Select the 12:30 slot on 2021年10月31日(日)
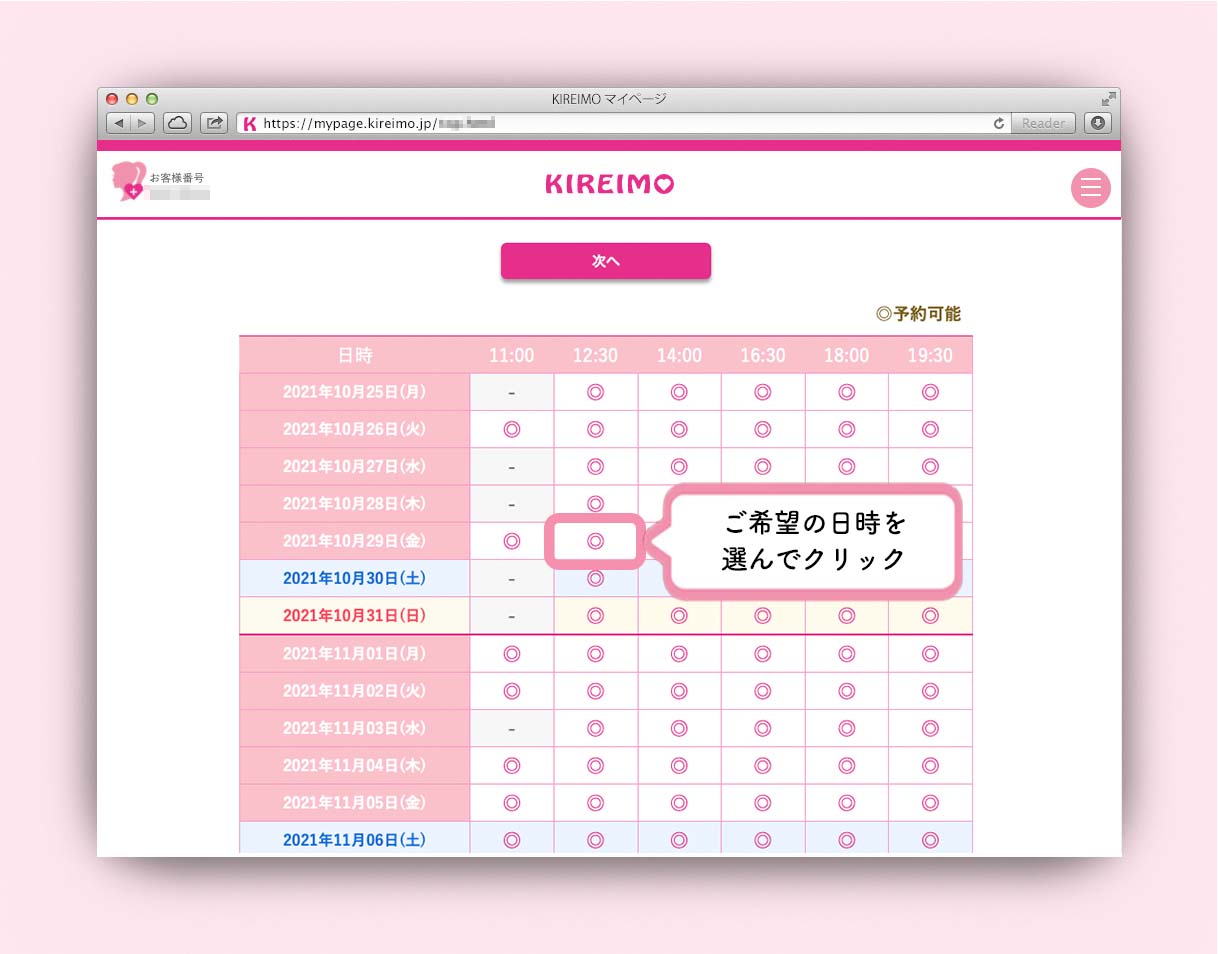Screen dimensions: 1218x954 pyautogui.click(x=596, y=616)
